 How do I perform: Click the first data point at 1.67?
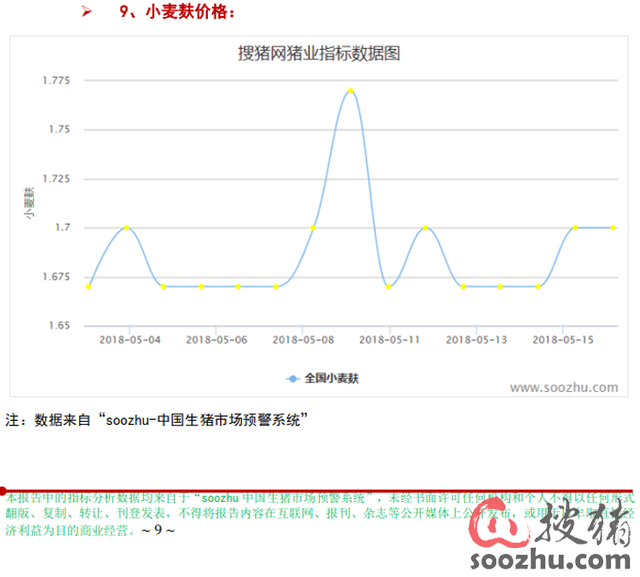point(88,286)
